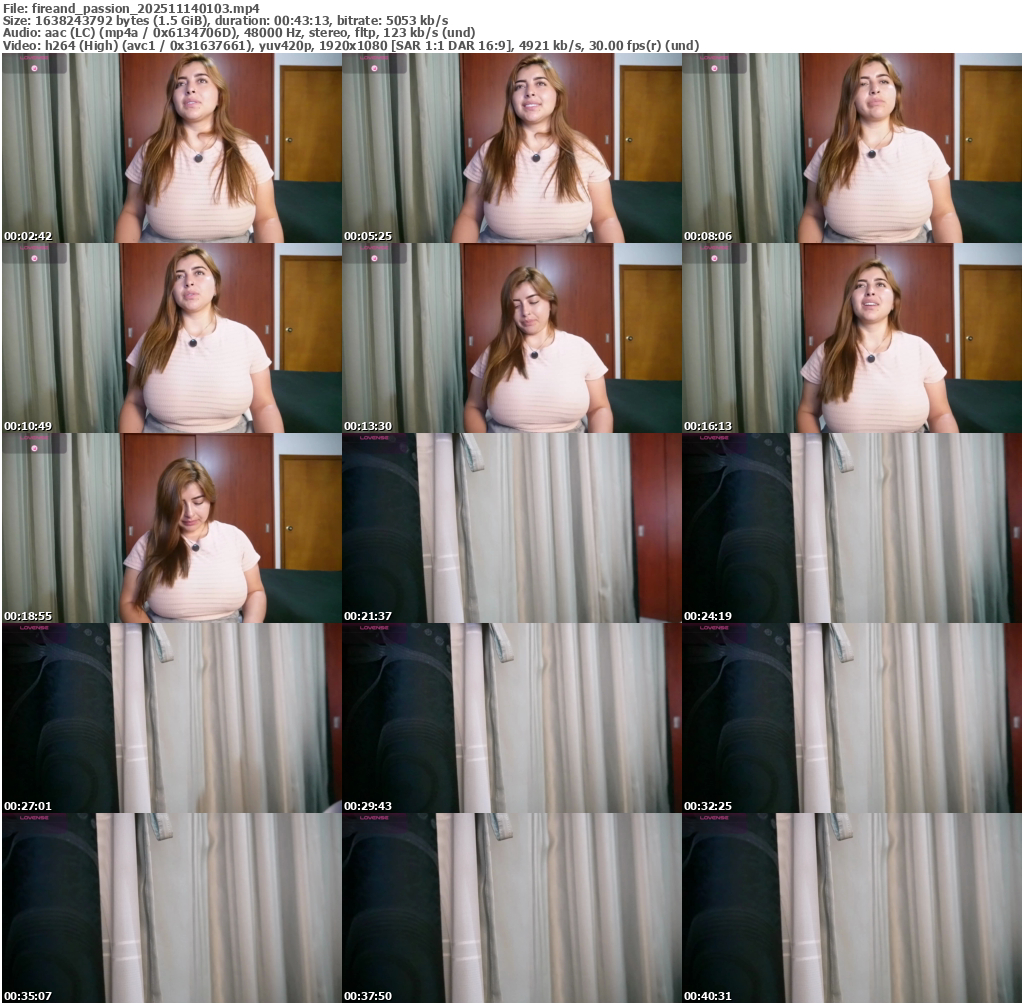
Task: Click the pink overlay icon in the 00:02:42 frame
Action: coord(34,70)
